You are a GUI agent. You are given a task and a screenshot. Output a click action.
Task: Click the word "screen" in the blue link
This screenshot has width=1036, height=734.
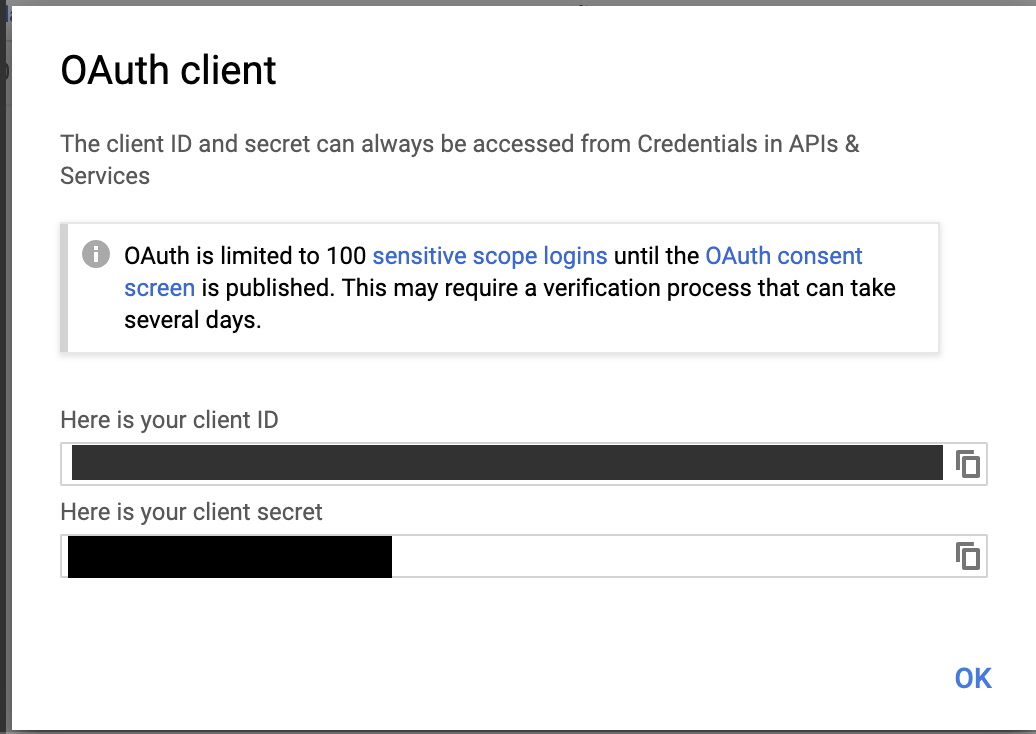tap(159, 288)
